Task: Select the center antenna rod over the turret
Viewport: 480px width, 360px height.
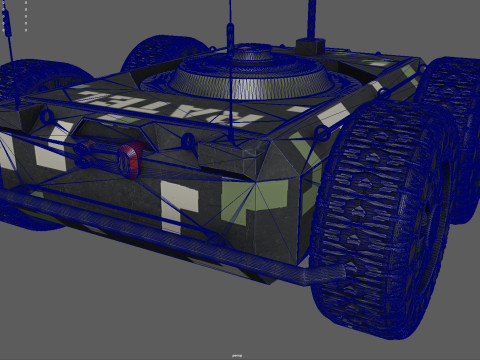Action: [x=231, y=70]
